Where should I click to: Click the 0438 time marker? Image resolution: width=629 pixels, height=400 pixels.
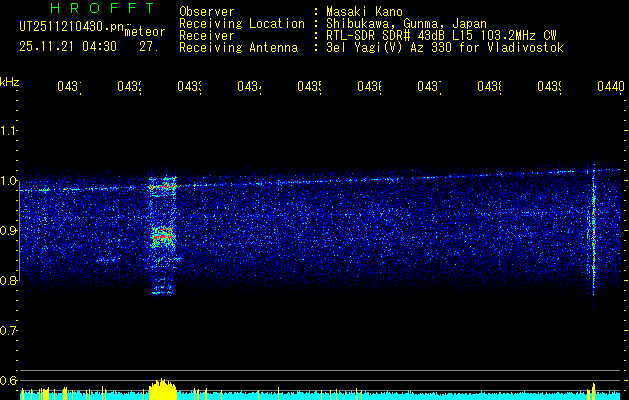[489, 86]
